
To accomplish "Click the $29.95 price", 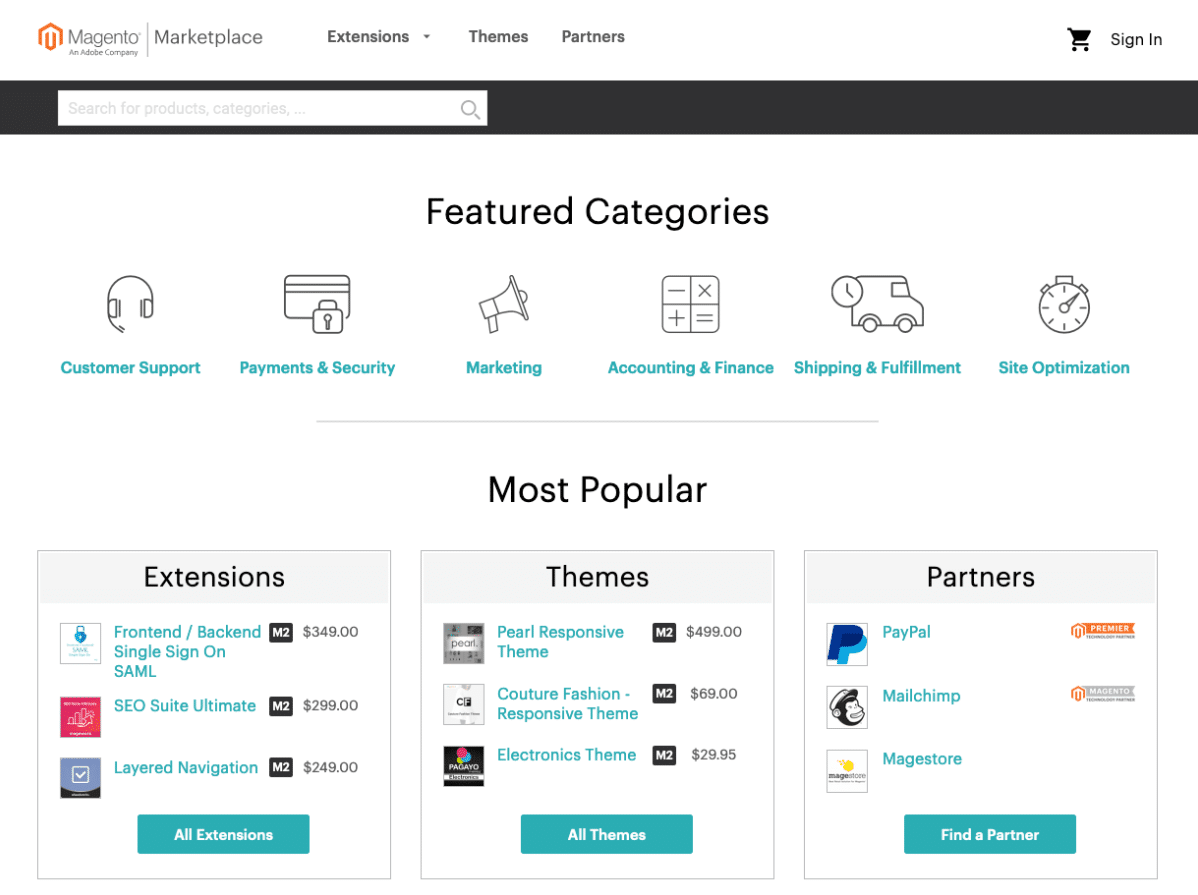I will pyautogui.click(x=714, y=755).
